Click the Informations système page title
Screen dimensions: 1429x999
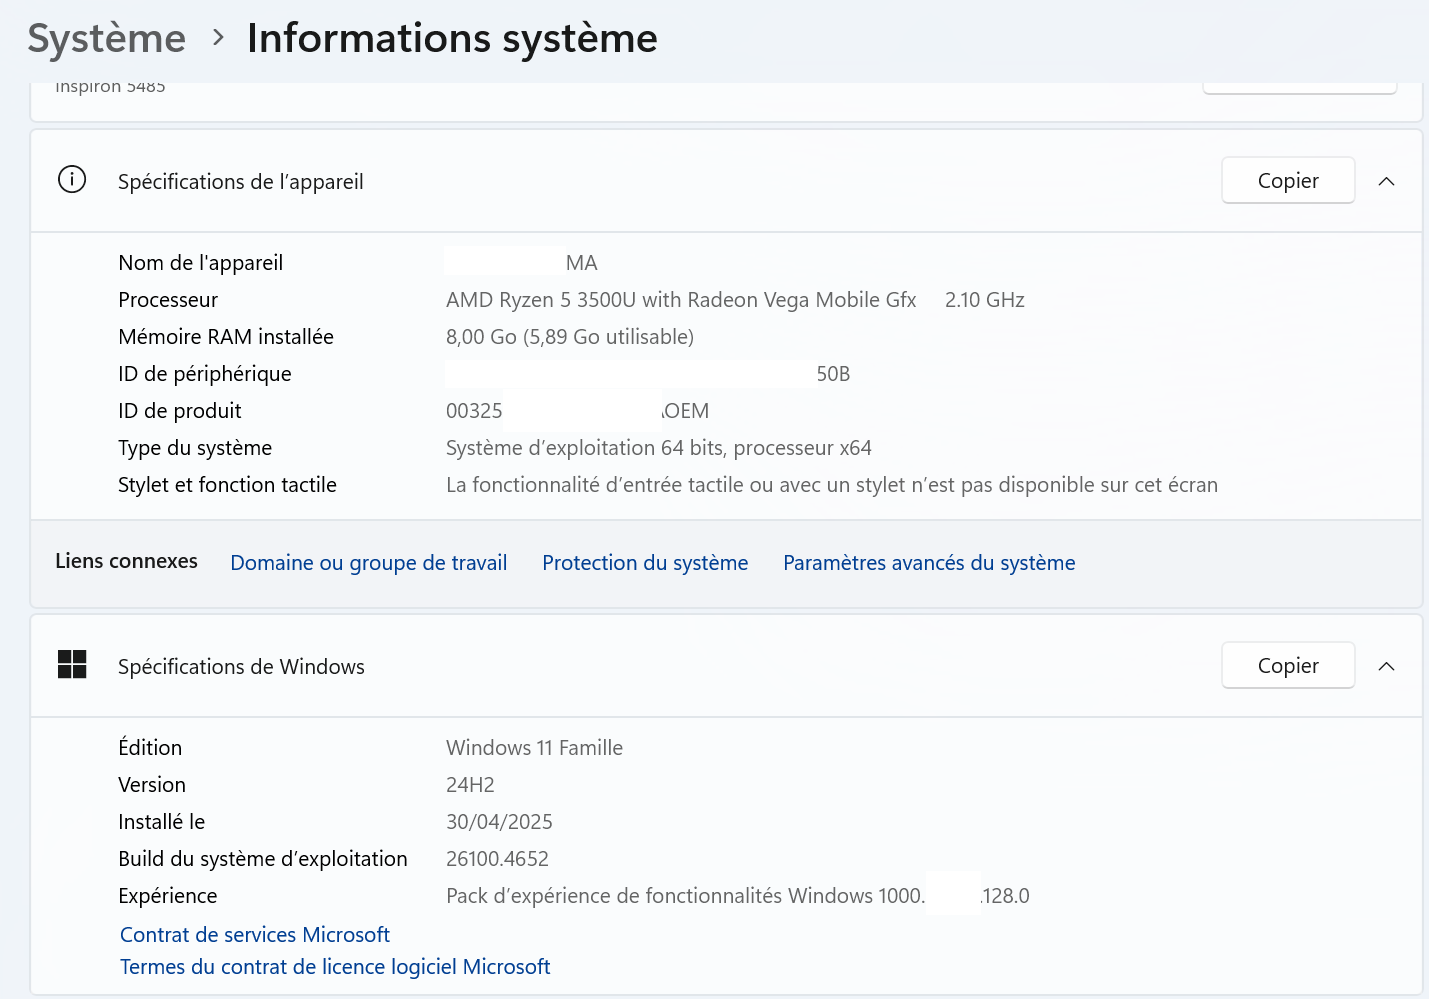coord(452,39)
